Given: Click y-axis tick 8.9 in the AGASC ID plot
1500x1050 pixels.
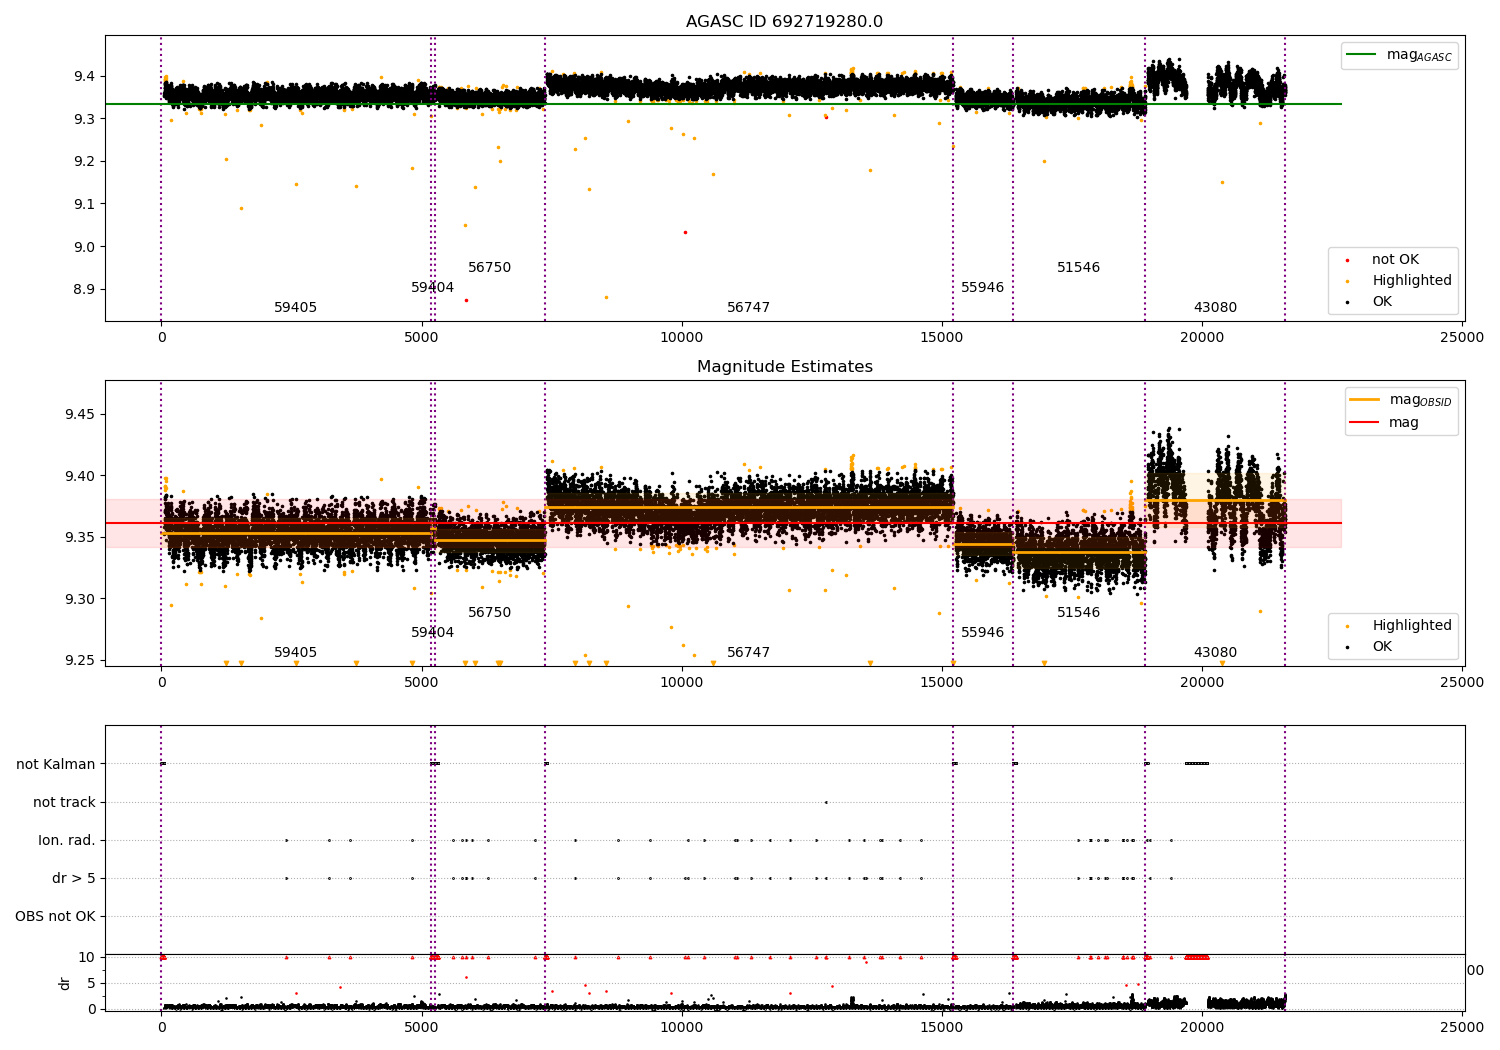Looking at the screenshot, I should [83, 290].
